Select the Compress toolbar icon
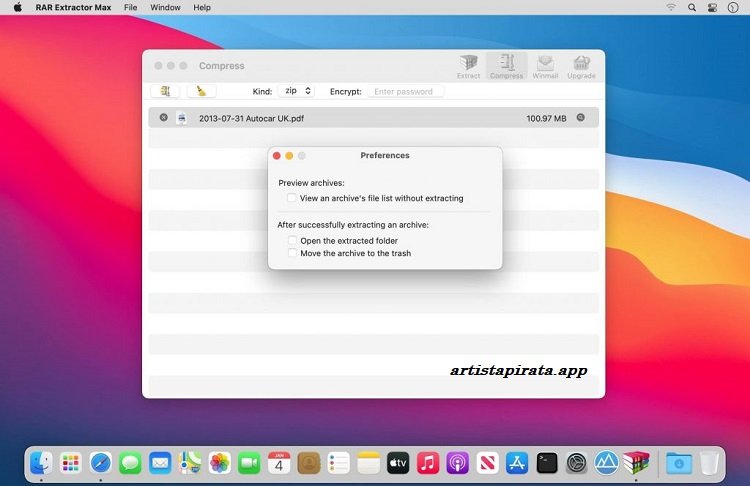The image size is (750, 486). pyautogui.click(x=507, y=66)
